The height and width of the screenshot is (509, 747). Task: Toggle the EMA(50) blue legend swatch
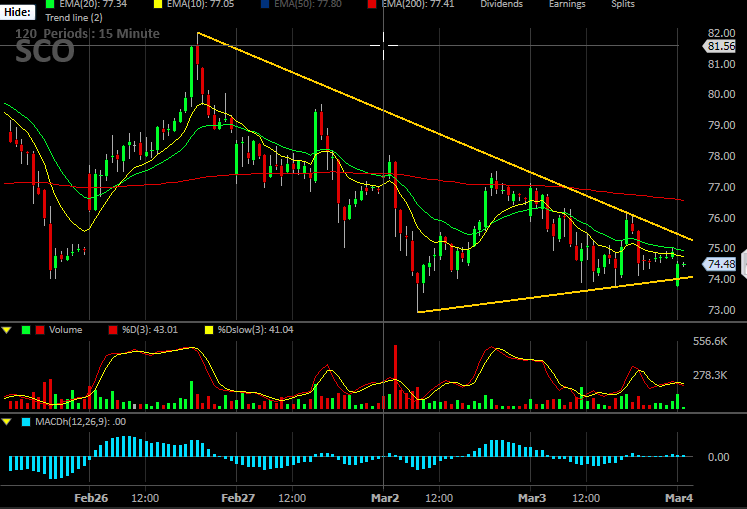265,4
